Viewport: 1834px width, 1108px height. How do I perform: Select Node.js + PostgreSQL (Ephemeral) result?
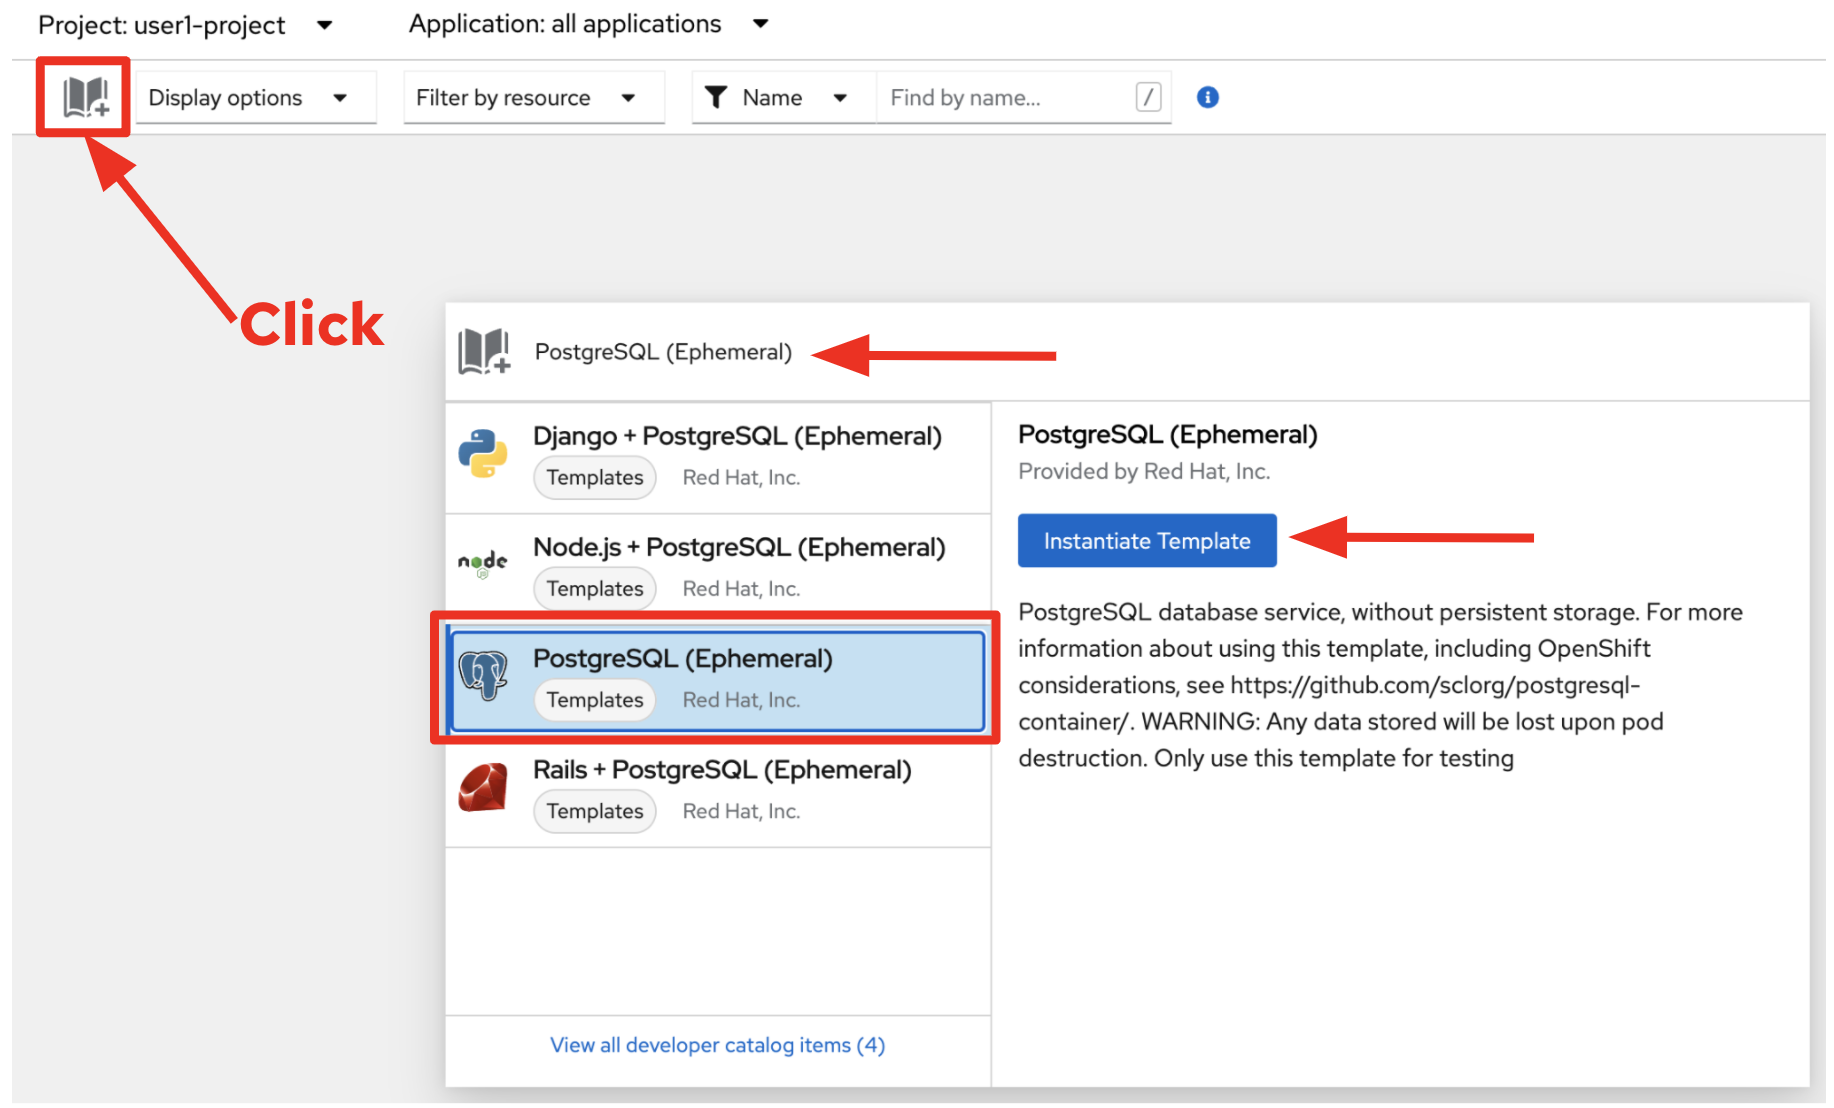click(x=718, y=569)
